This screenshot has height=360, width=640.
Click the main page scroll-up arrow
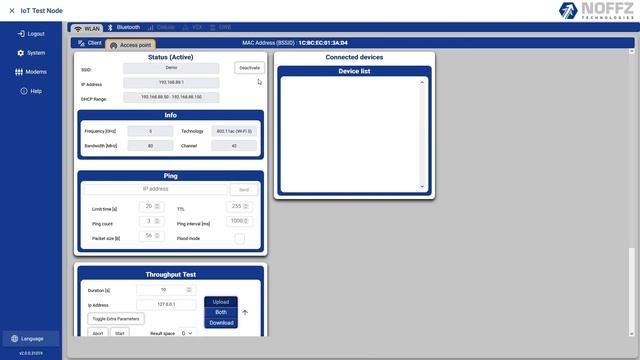pyautogui.click(x=632, y=51)
